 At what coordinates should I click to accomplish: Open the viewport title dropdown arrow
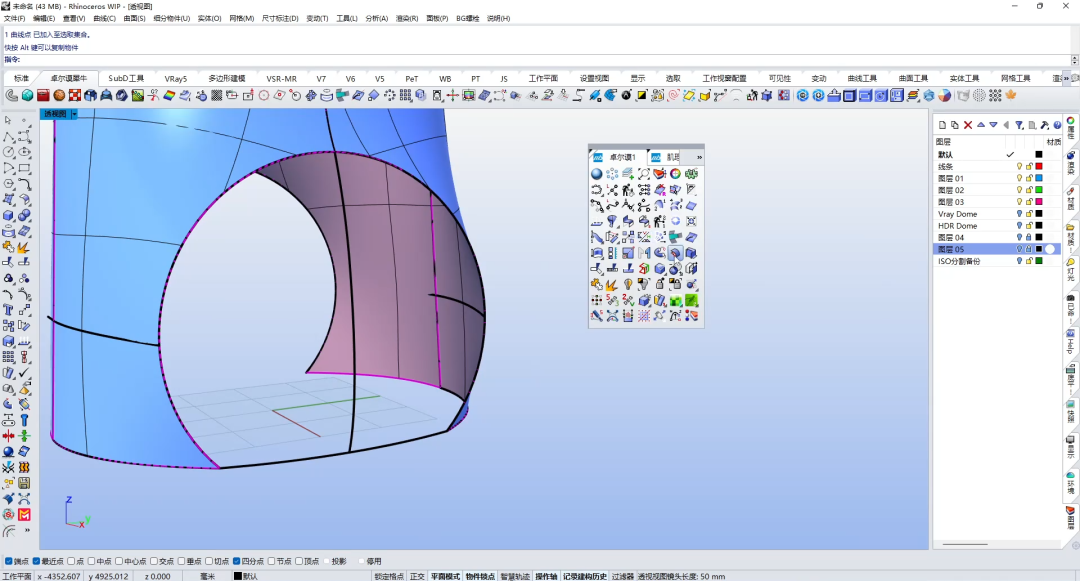(74, 114)
